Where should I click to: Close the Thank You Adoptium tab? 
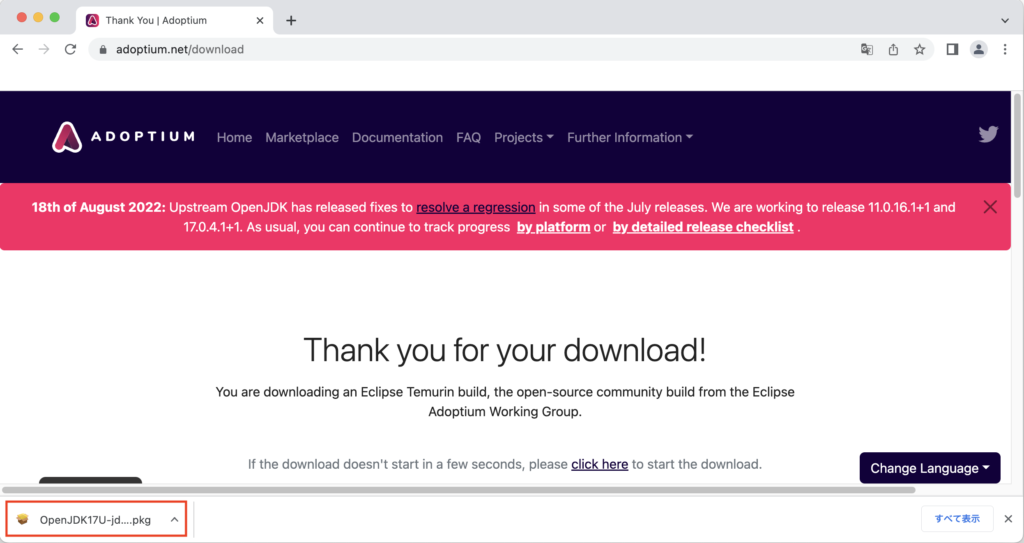point(260,20)
